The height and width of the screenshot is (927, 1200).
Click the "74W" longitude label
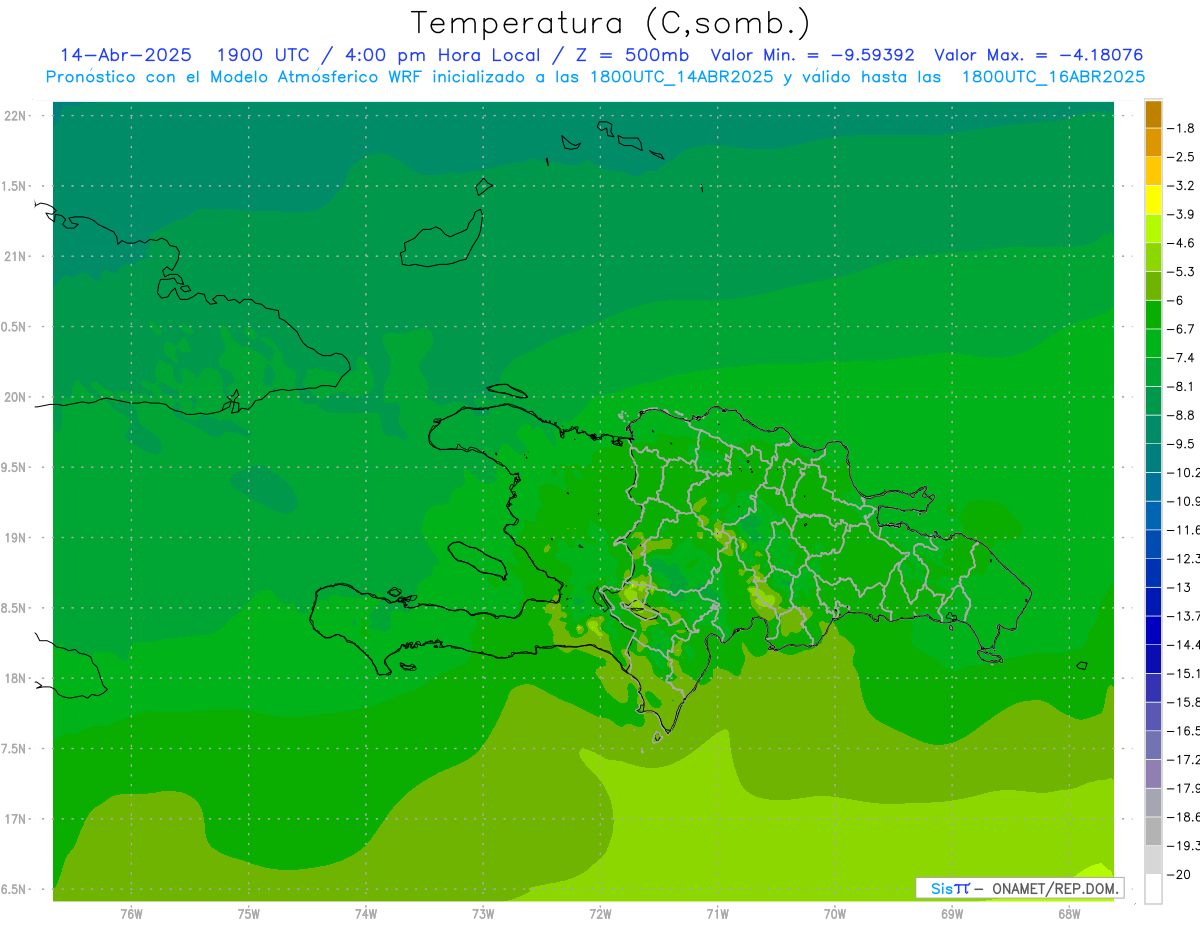click(365, 913)
